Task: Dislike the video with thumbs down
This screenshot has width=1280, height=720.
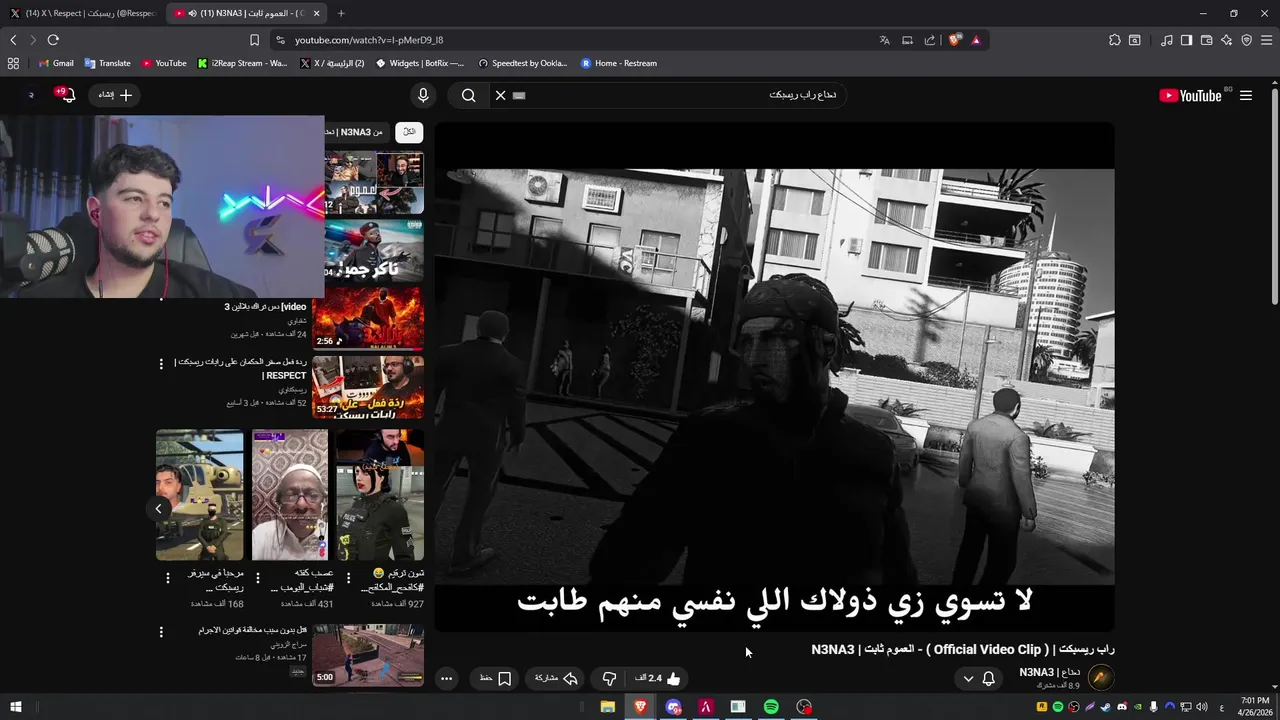Action: pyautogui.click(x=609, y=678)
